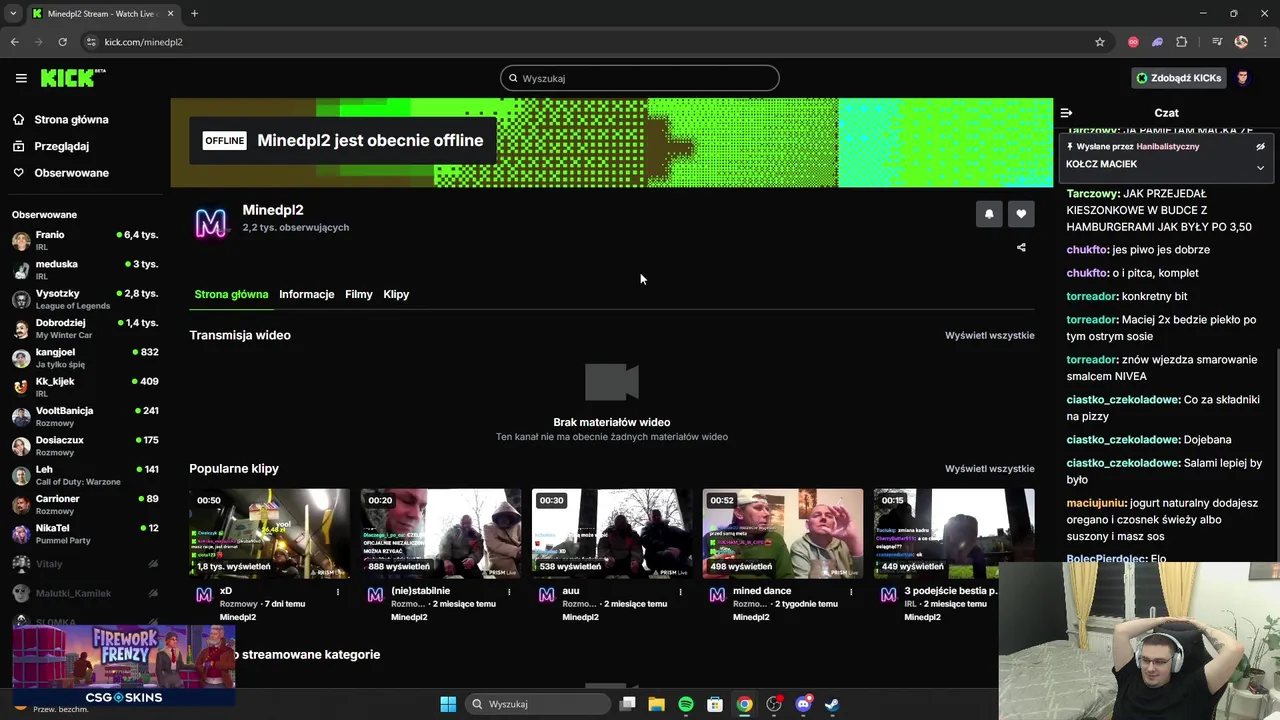Reload the page with refresh icon
This screenshot has height=720, width=1280.
point(62,42)
